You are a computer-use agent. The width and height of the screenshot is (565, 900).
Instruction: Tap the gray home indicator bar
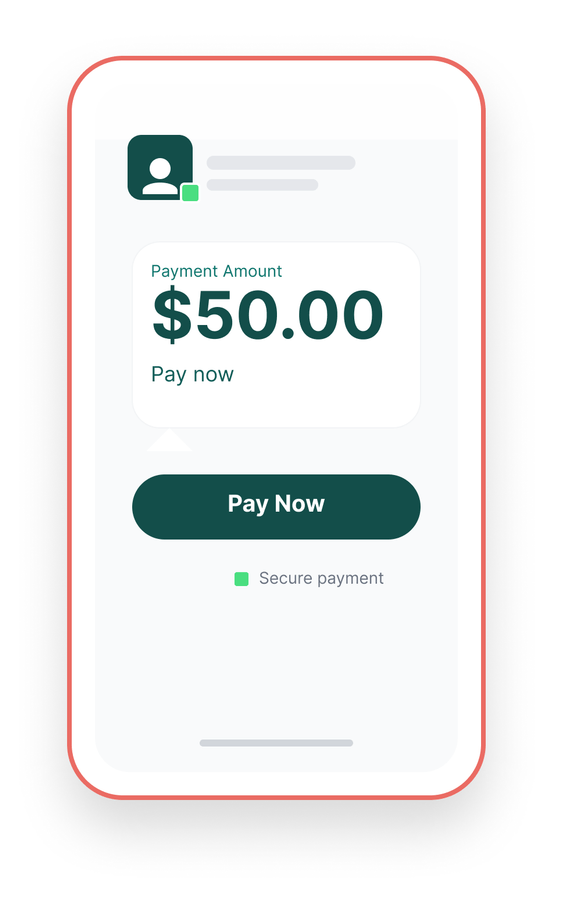[276, 743]
